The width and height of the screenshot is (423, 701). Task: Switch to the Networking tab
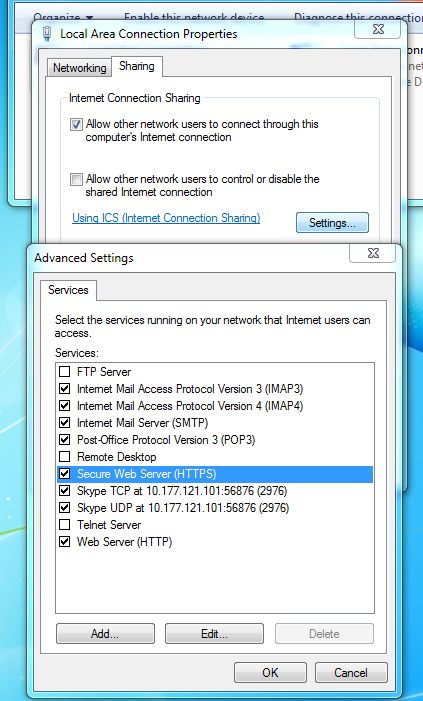point(79,68)
